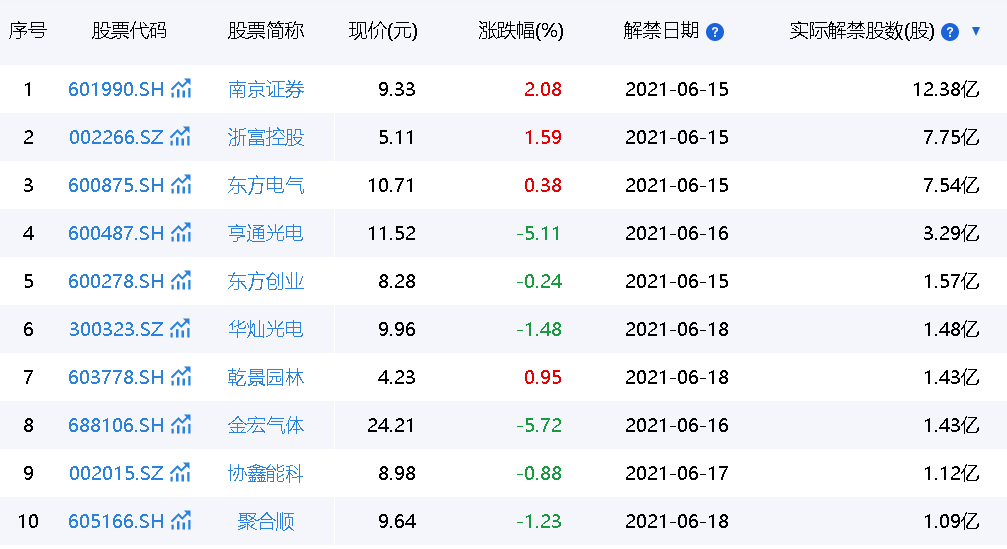Open stock code 600487.SH
1007x549 pixels.
coord(116,233)
